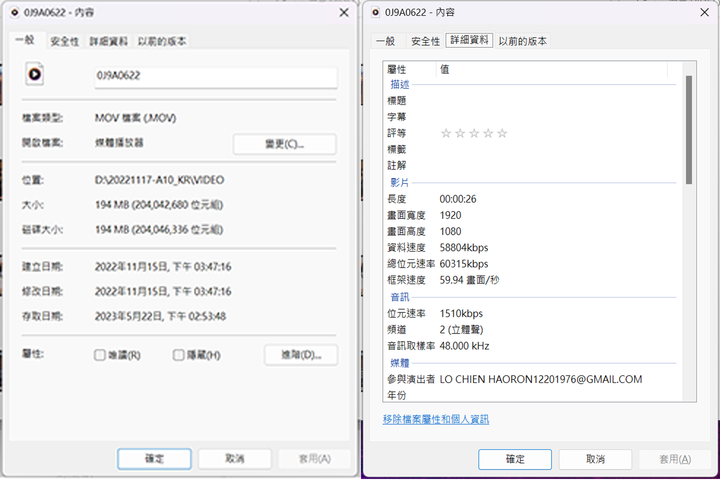Set the fourth rating star
The height and width of the screenshot is (480, 720).
[488, 133]
